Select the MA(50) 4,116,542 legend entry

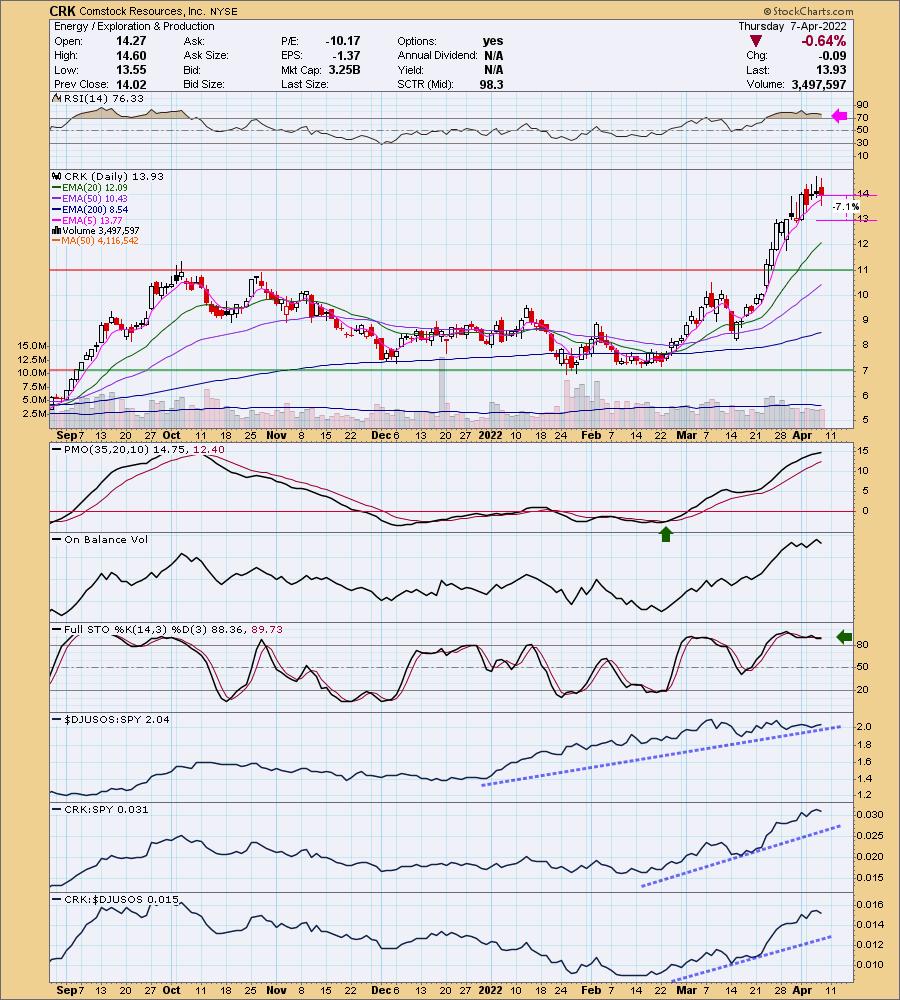[100, 240]
